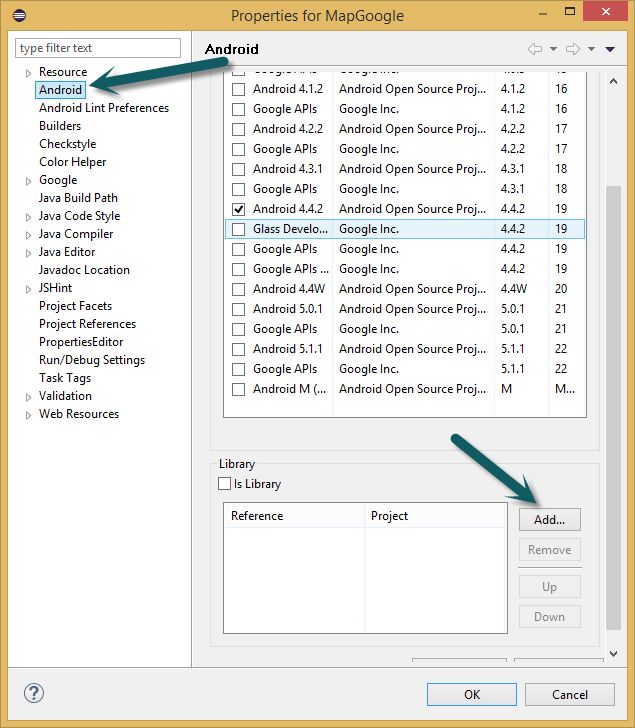Click the help question mark icon
635x728 pixels.
tap(34, 693)
